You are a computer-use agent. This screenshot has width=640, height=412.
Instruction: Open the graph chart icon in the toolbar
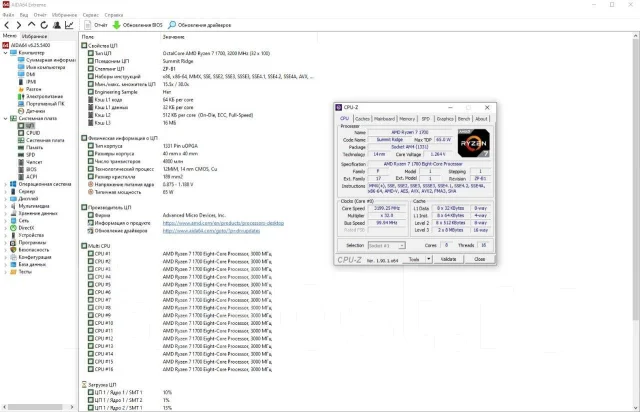point(69,25)
